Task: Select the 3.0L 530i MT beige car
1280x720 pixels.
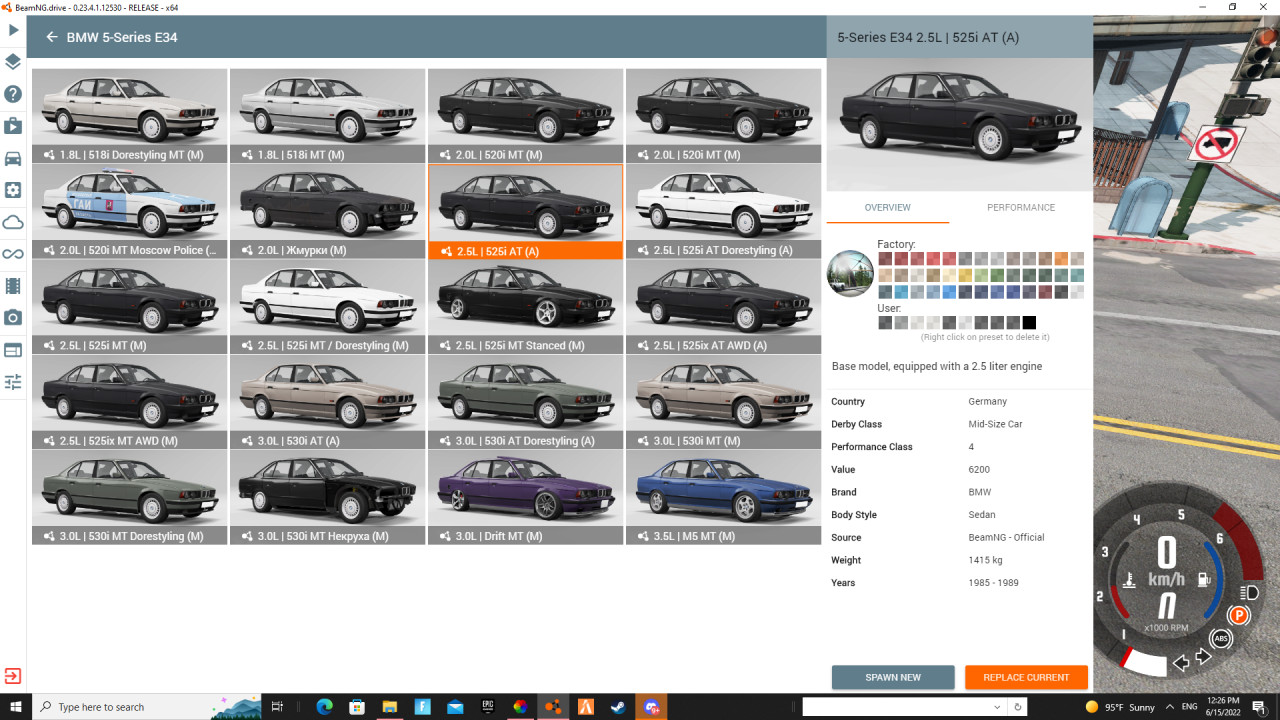Action: click(x=724, y=401)
